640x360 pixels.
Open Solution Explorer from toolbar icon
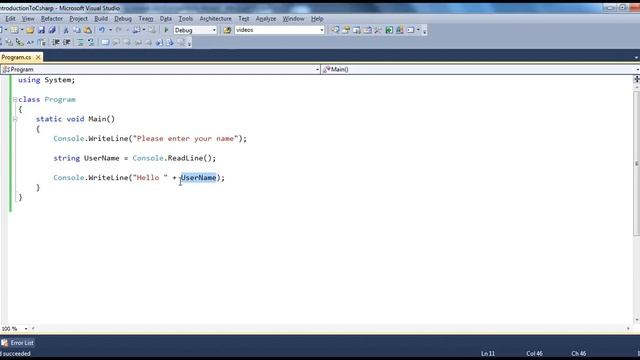335,30
